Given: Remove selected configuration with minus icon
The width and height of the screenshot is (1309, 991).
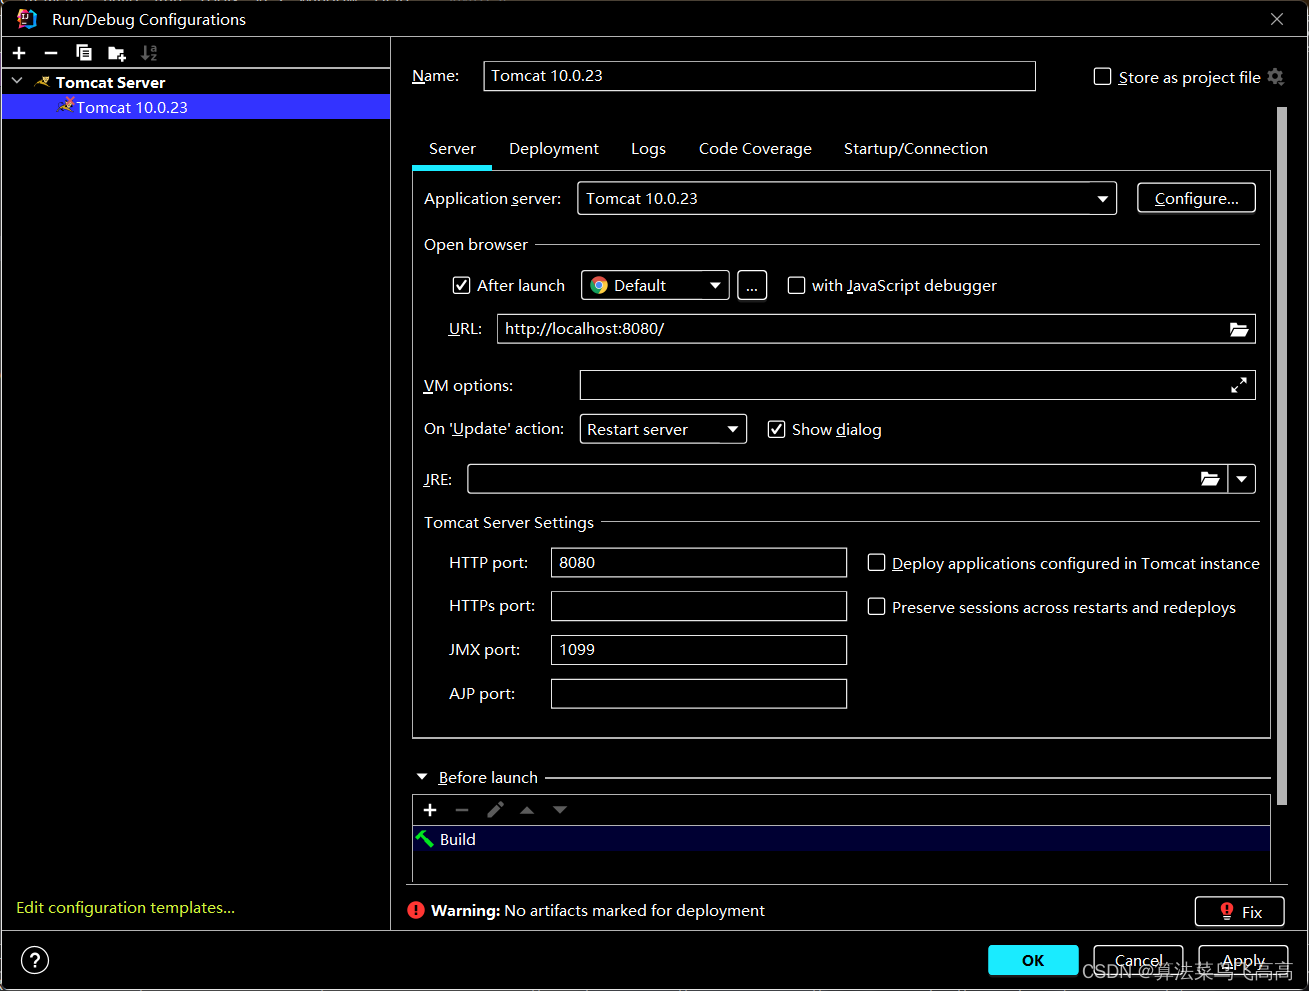Looking at the screenshot, I should coord(51,53).
